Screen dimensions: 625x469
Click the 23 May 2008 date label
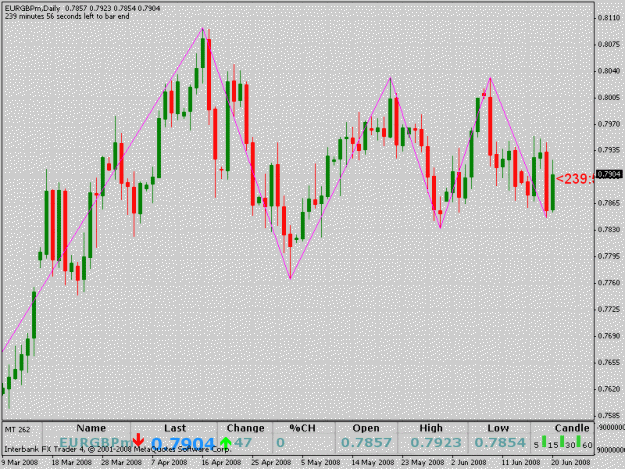pos(423,462)
